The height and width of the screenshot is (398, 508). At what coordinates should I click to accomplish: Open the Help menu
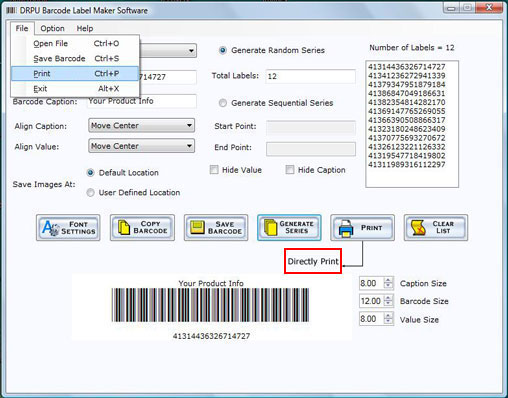[85, 28]
